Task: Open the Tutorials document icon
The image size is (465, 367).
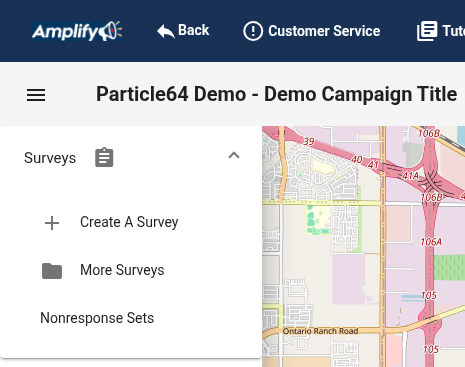Action: 427,31
